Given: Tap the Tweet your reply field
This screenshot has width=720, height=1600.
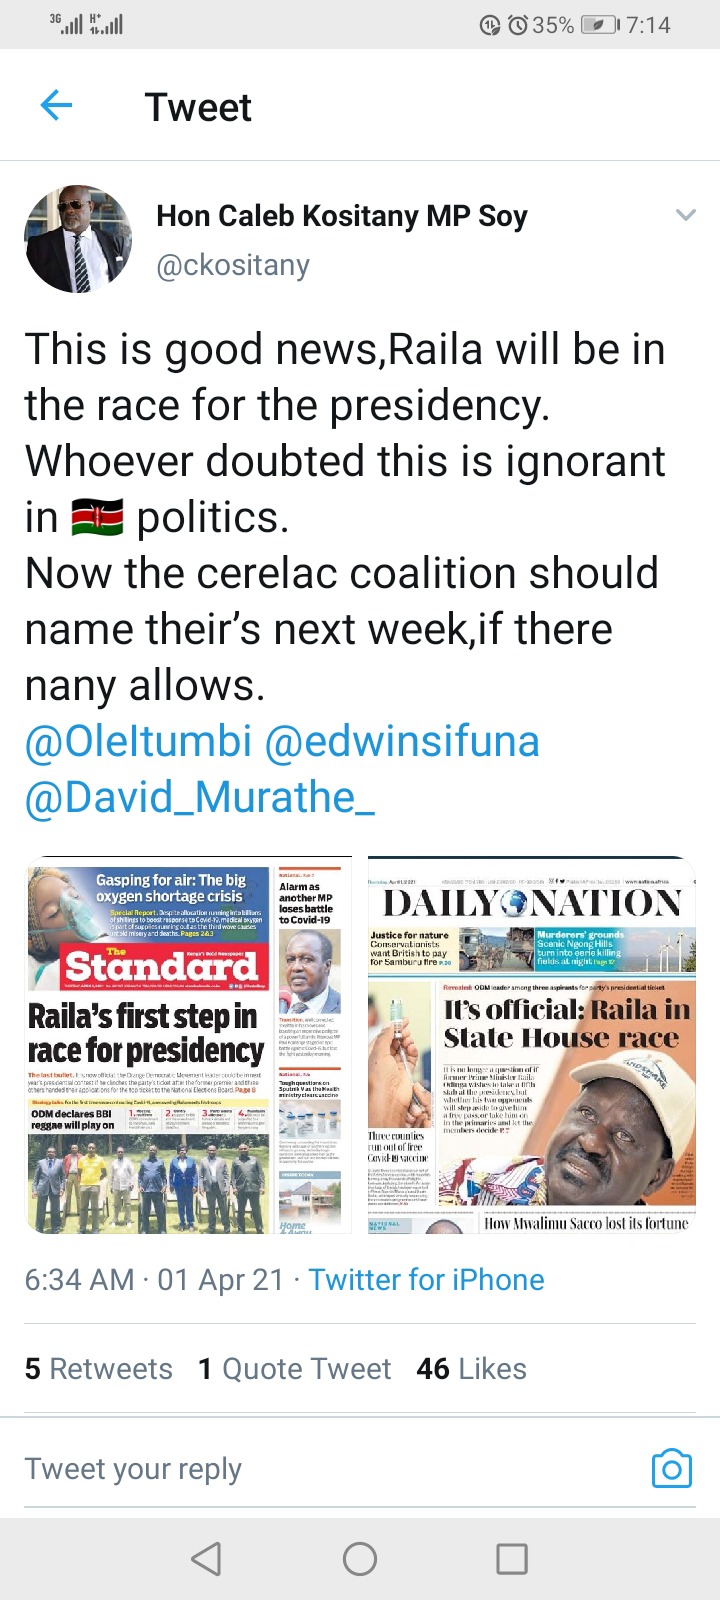Looking at the screenshot, I should (330, 1468).
